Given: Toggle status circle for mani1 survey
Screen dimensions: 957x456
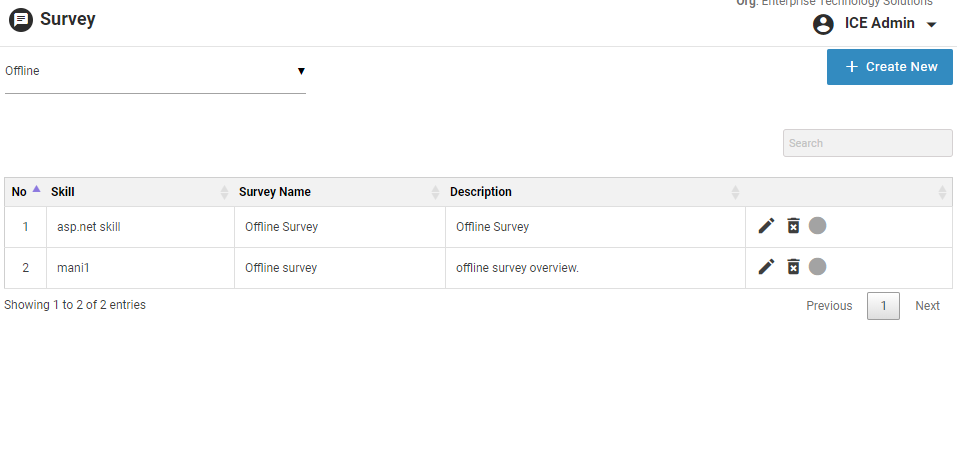Looking at the screenshot, I should 817,266.
